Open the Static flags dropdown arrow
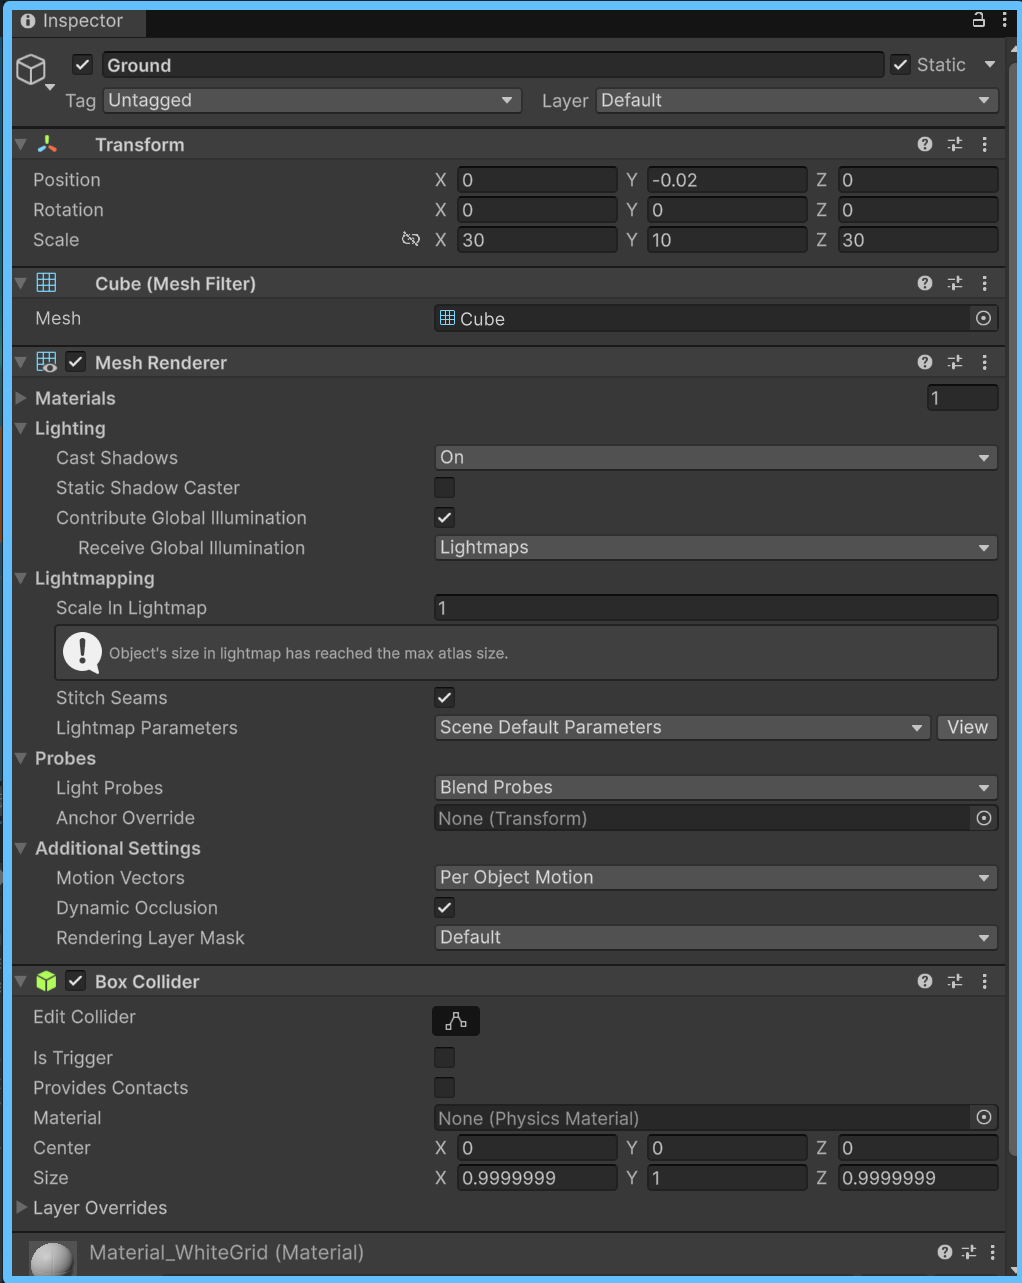 click(990, 65)
